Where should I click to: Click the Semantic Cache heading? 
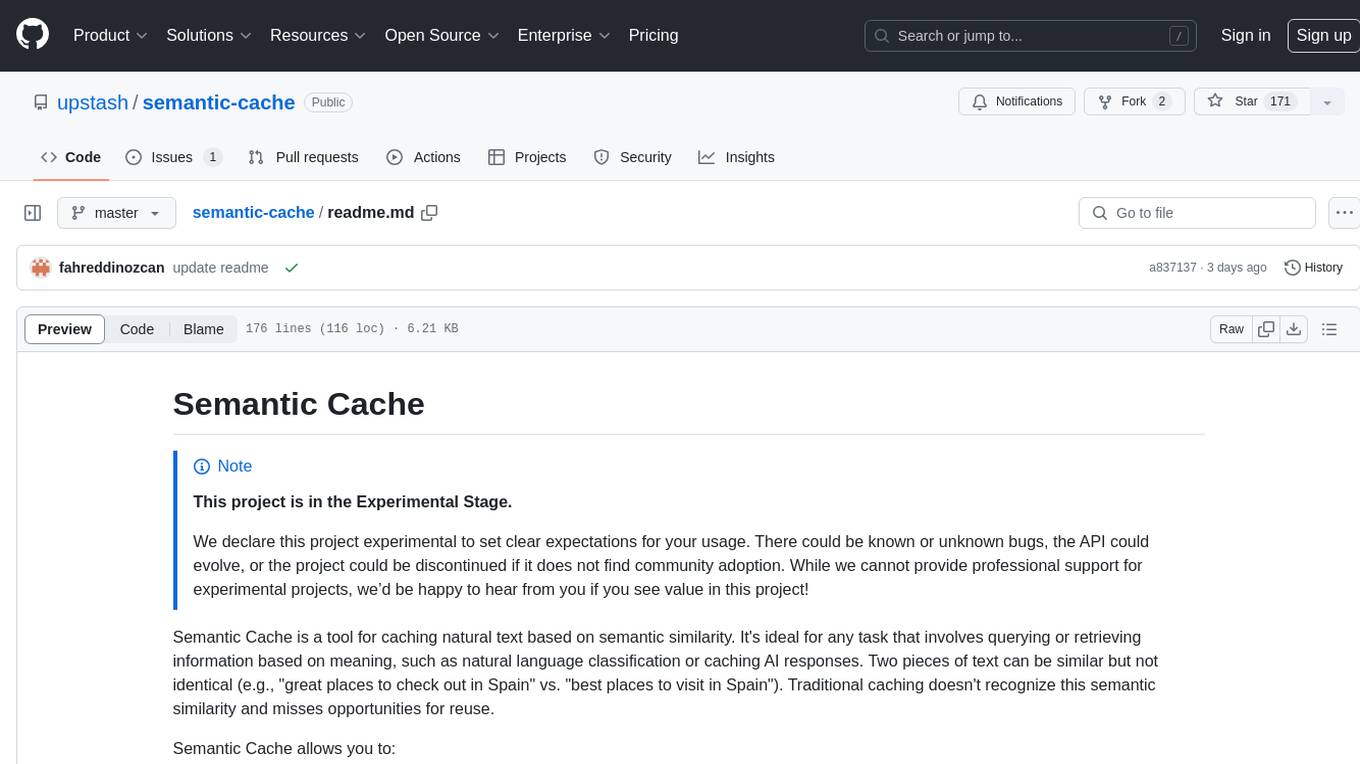tap(298, 403)
